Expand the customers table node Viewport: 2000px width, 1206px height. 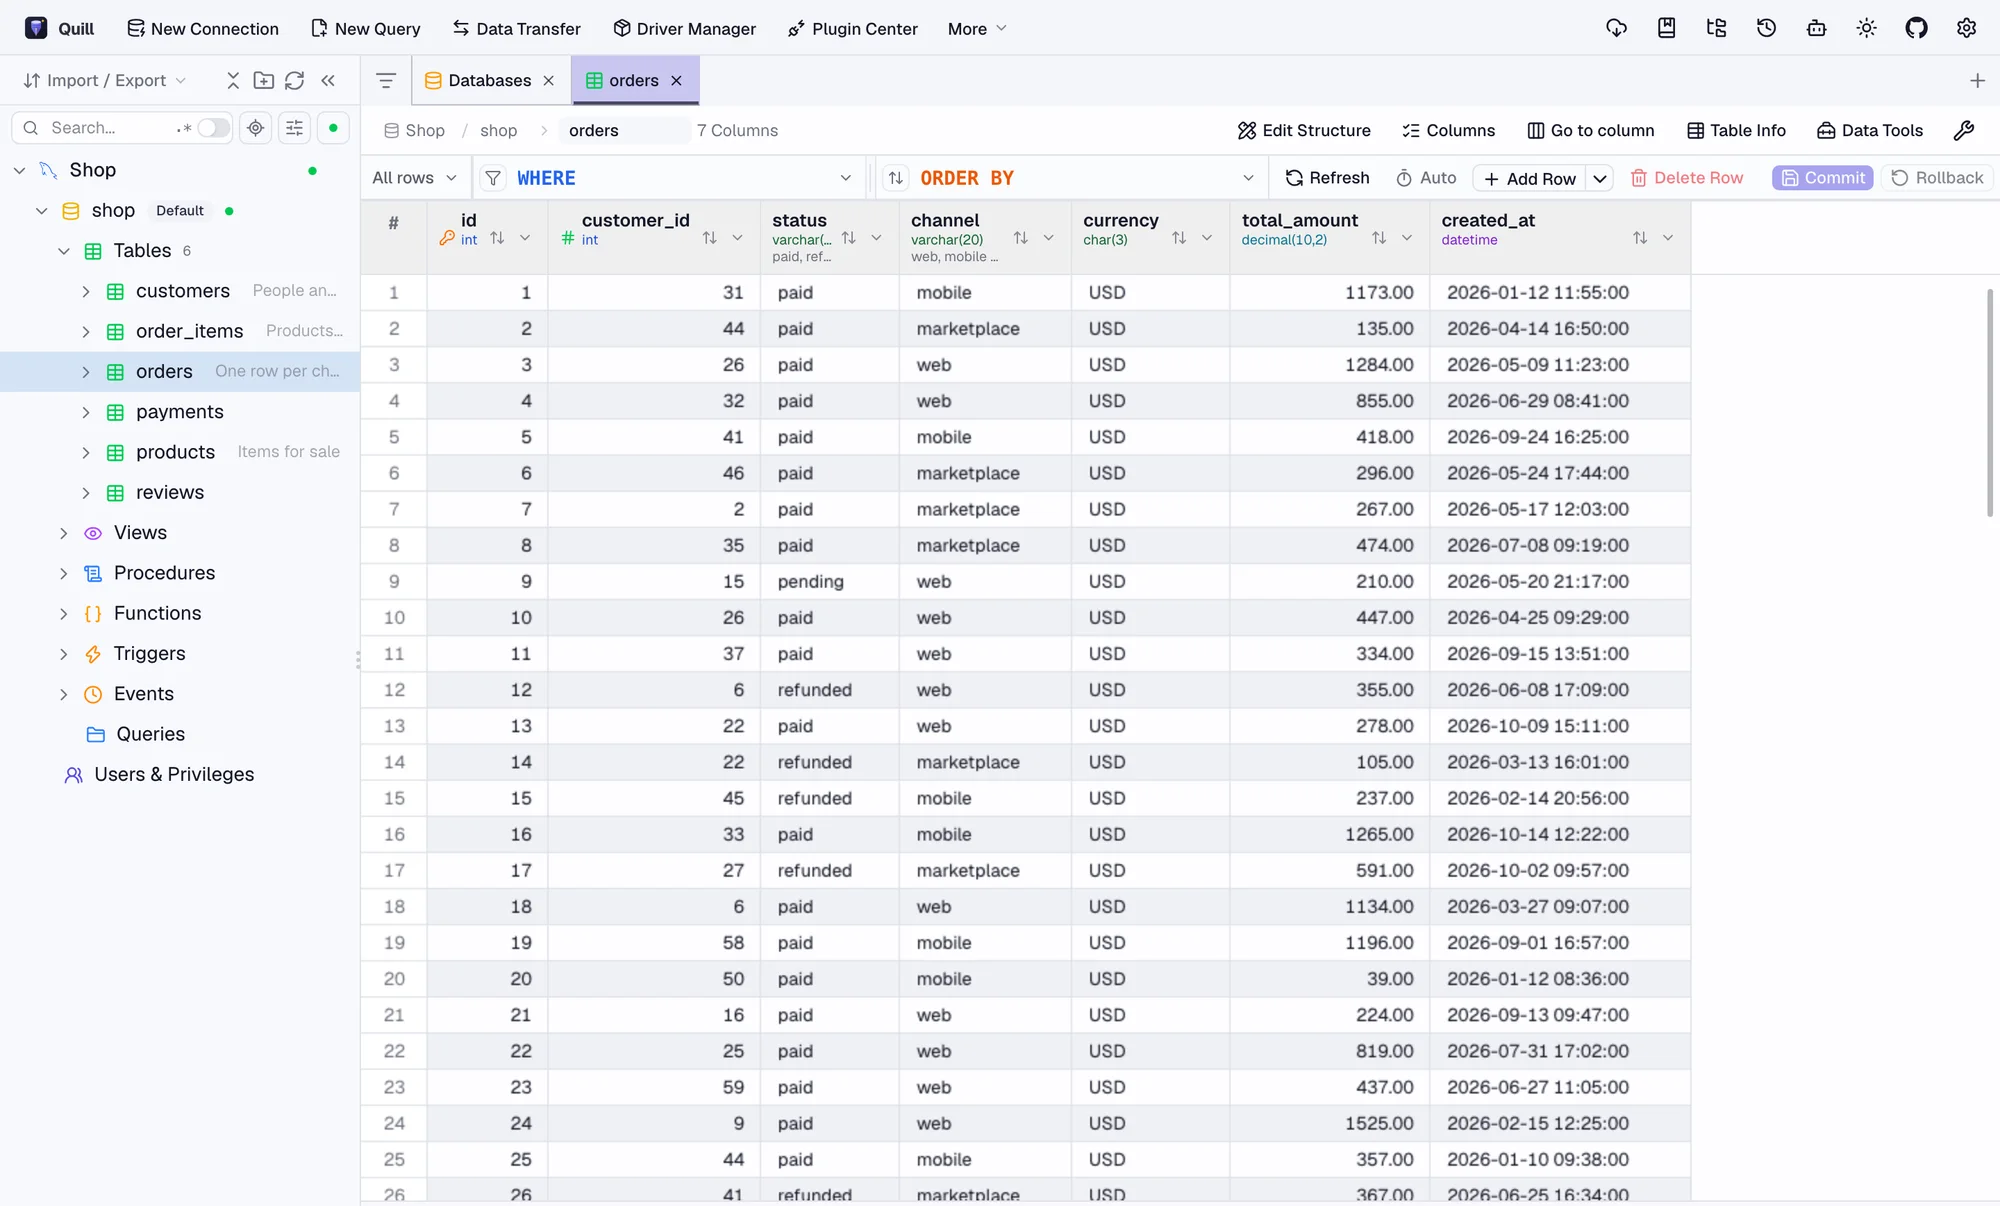[x=86, y=291]
